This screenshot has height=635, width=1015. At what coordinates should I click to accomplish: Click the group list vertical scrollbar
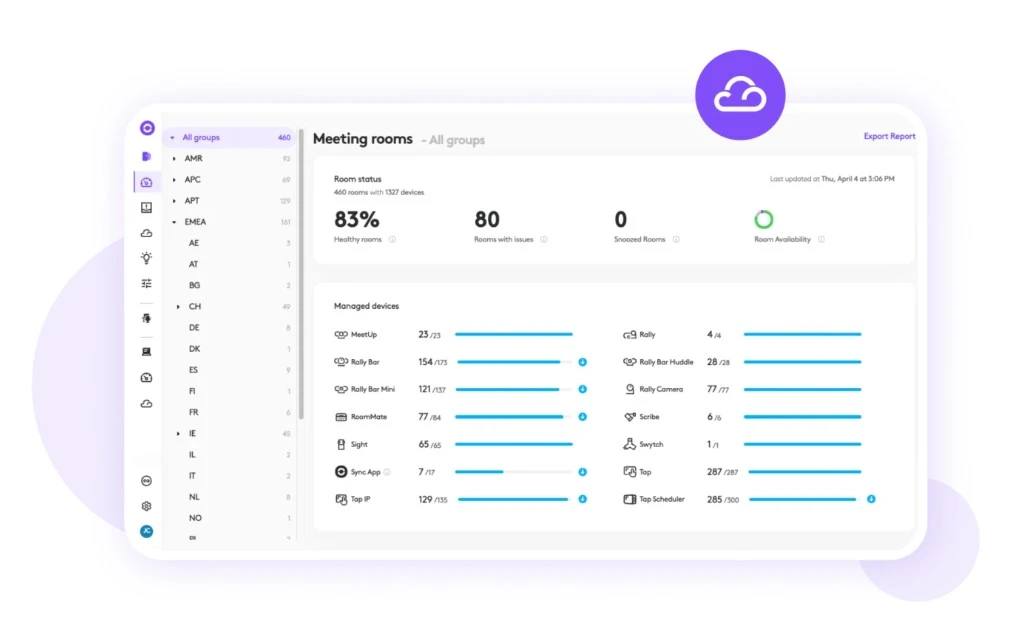coord(301,274)
